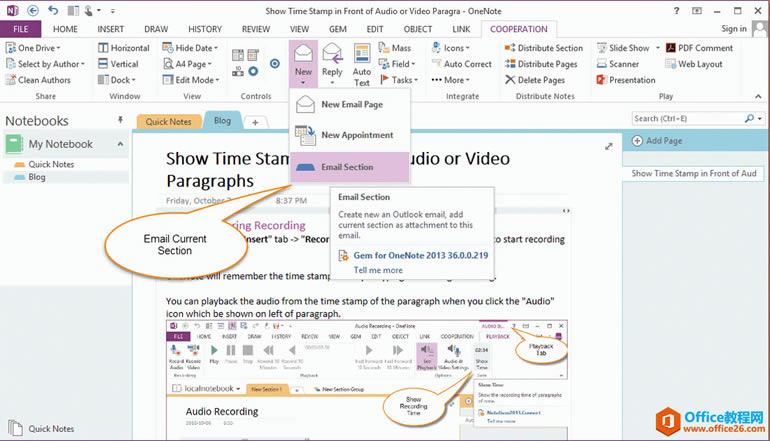Select New Email Page menu item
Screen dimensions: 770x441
pyautogui.click(x=350, y=105)
